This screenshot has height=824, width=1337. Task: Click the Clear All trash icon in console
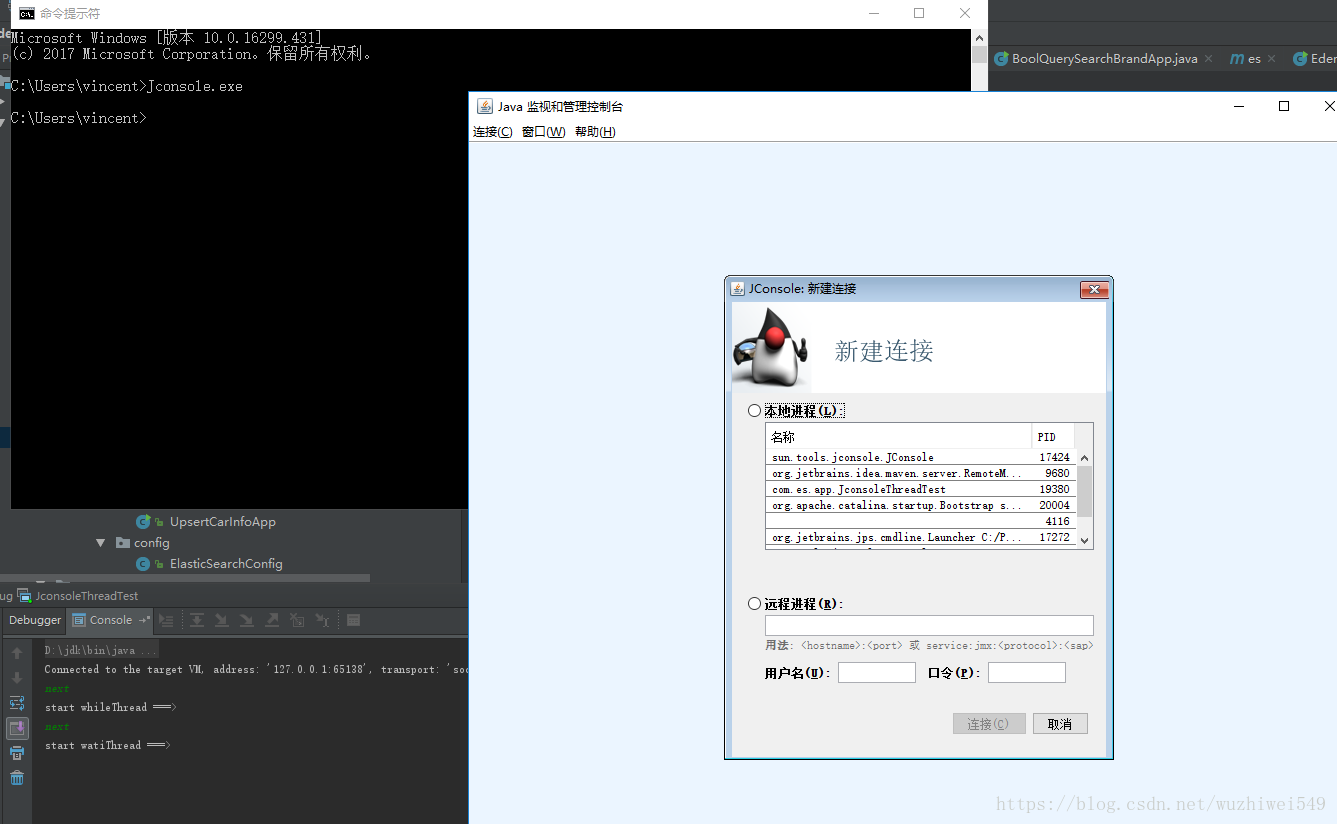pyautogui.click(x=17, y=778)
